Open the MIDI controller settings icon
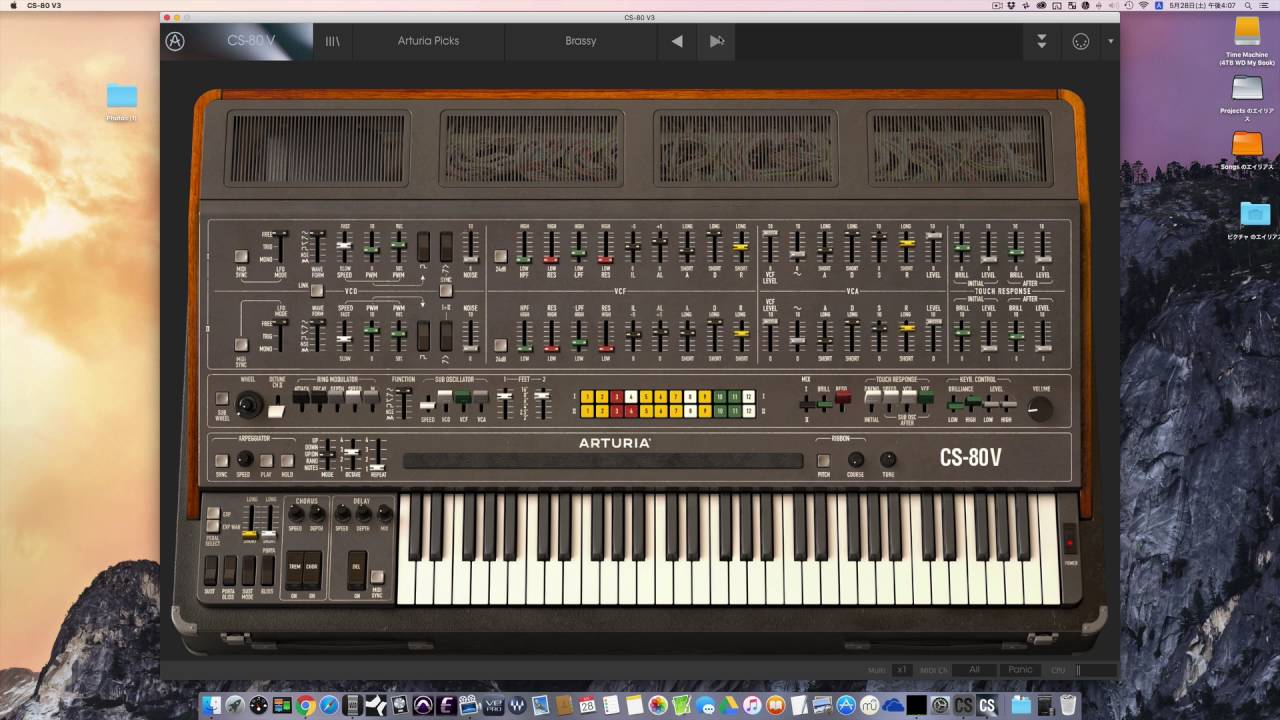The height and width of the screenshot is (720, 1280). point(1080,42)
